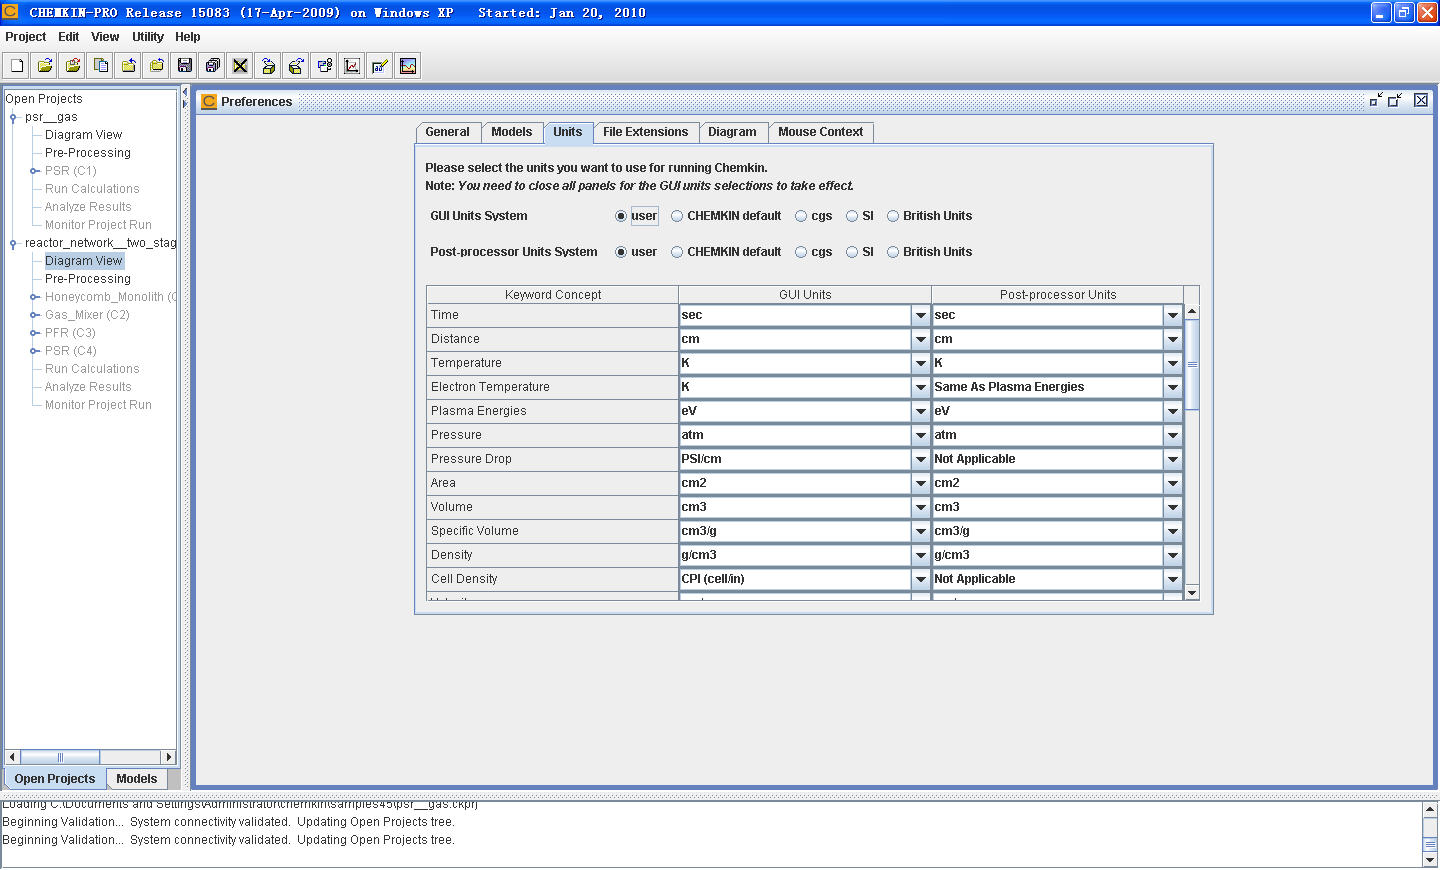Screen dimensions: 1440x870
Task: Switch to the Models tab at bottom left
Action: pos(136,779)
